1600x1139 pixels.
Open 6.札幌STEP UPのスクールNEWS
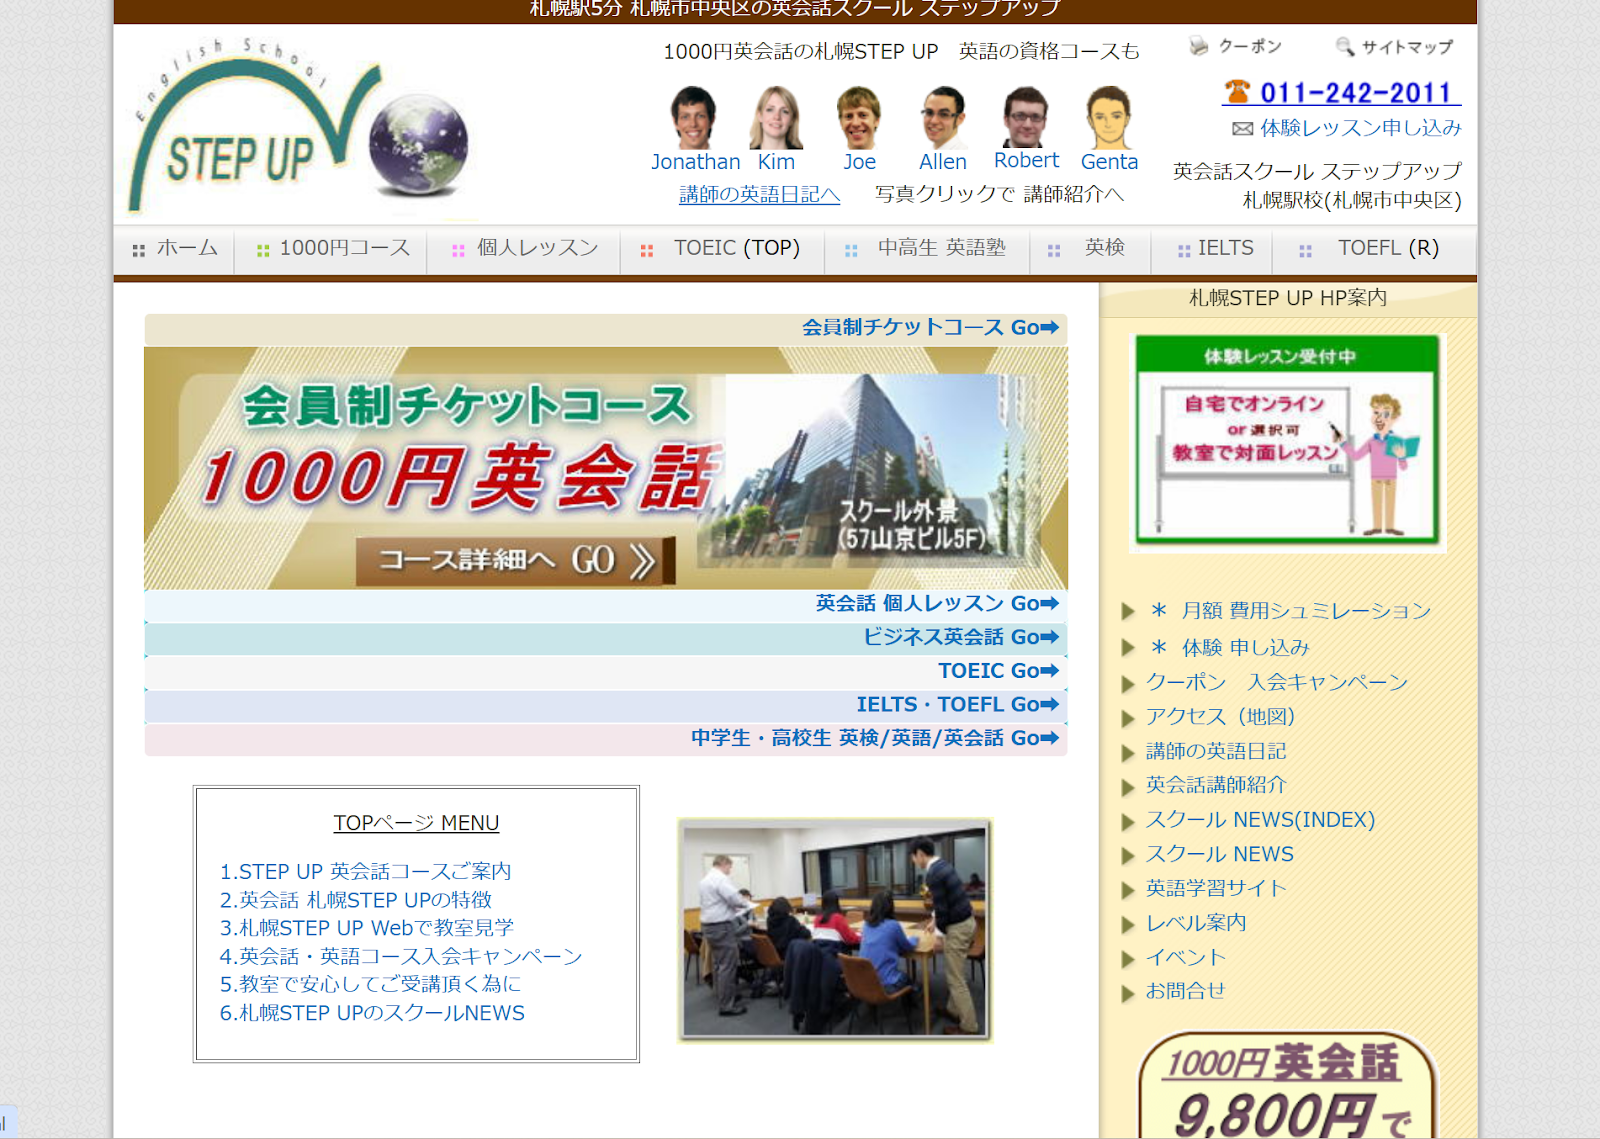372,1013
